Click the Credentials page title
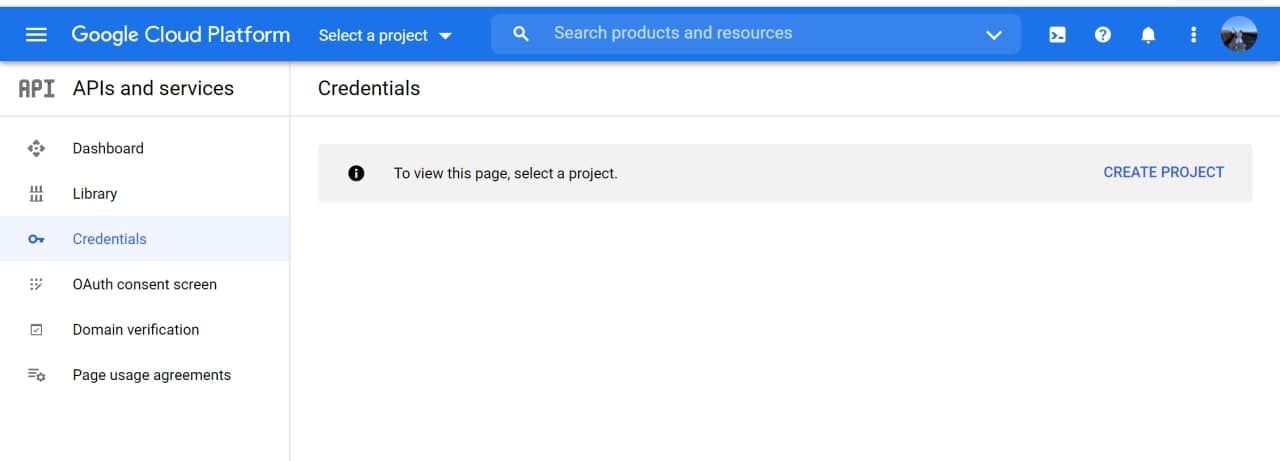 tap(369, 88)
